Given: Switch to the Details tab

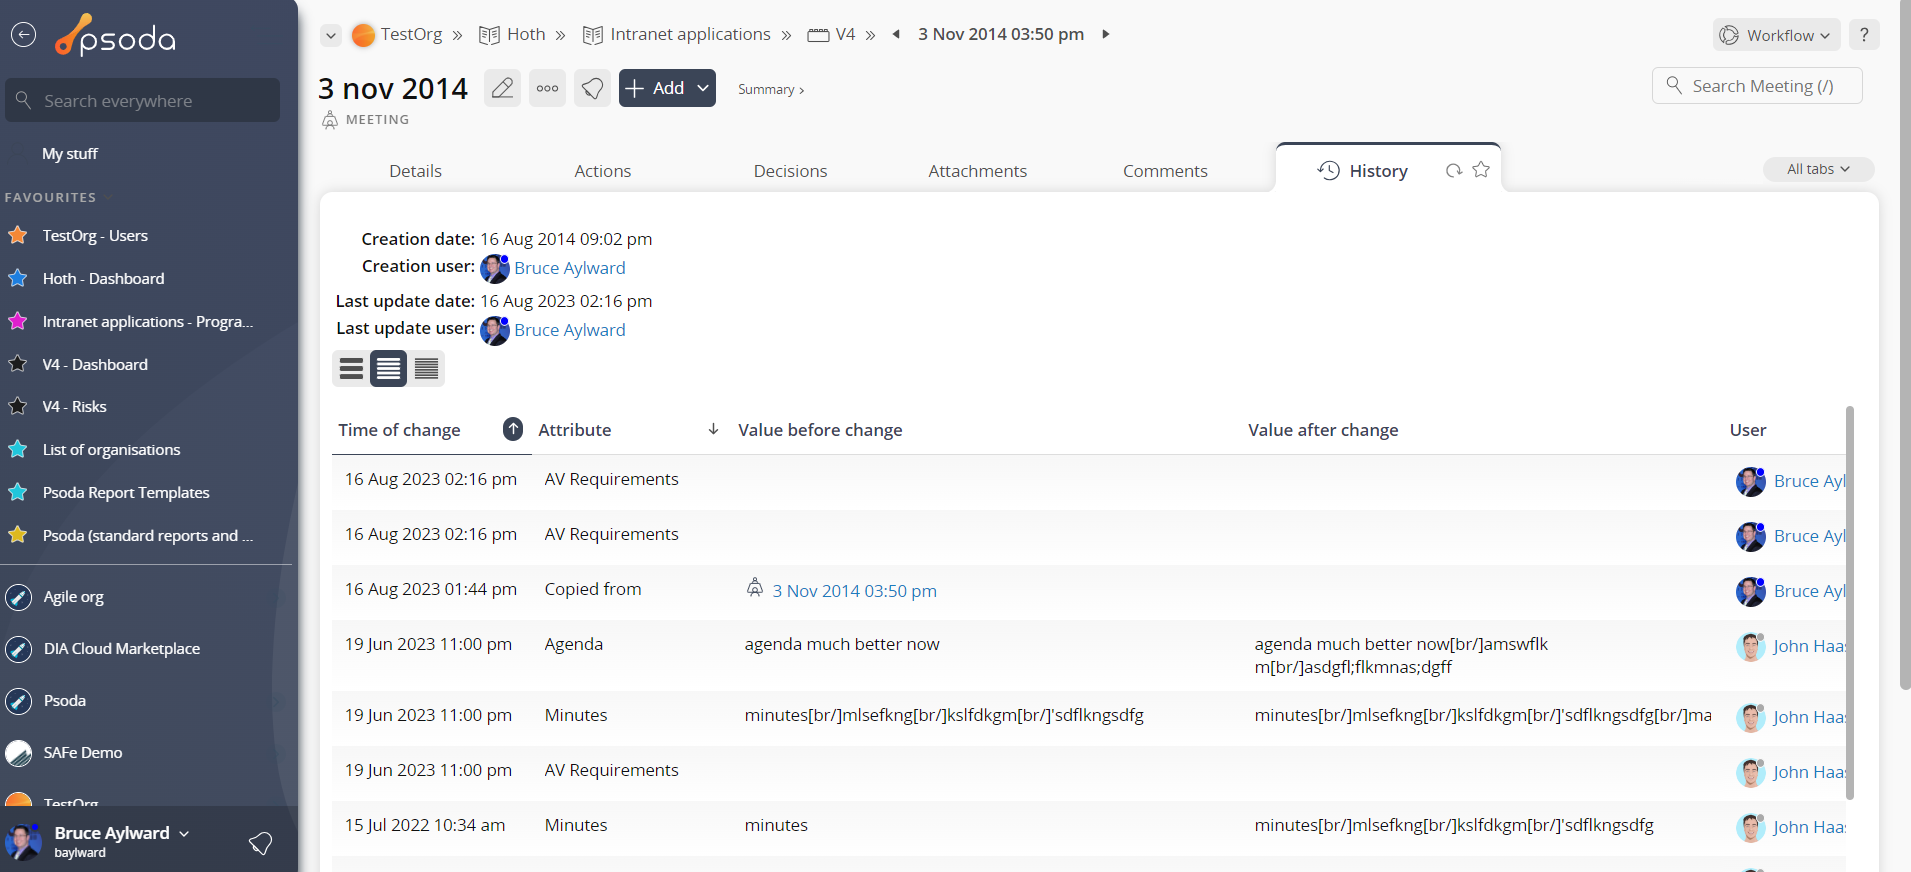Looking at the screenshot, I should pyautogui.click(x=415, y=171).
